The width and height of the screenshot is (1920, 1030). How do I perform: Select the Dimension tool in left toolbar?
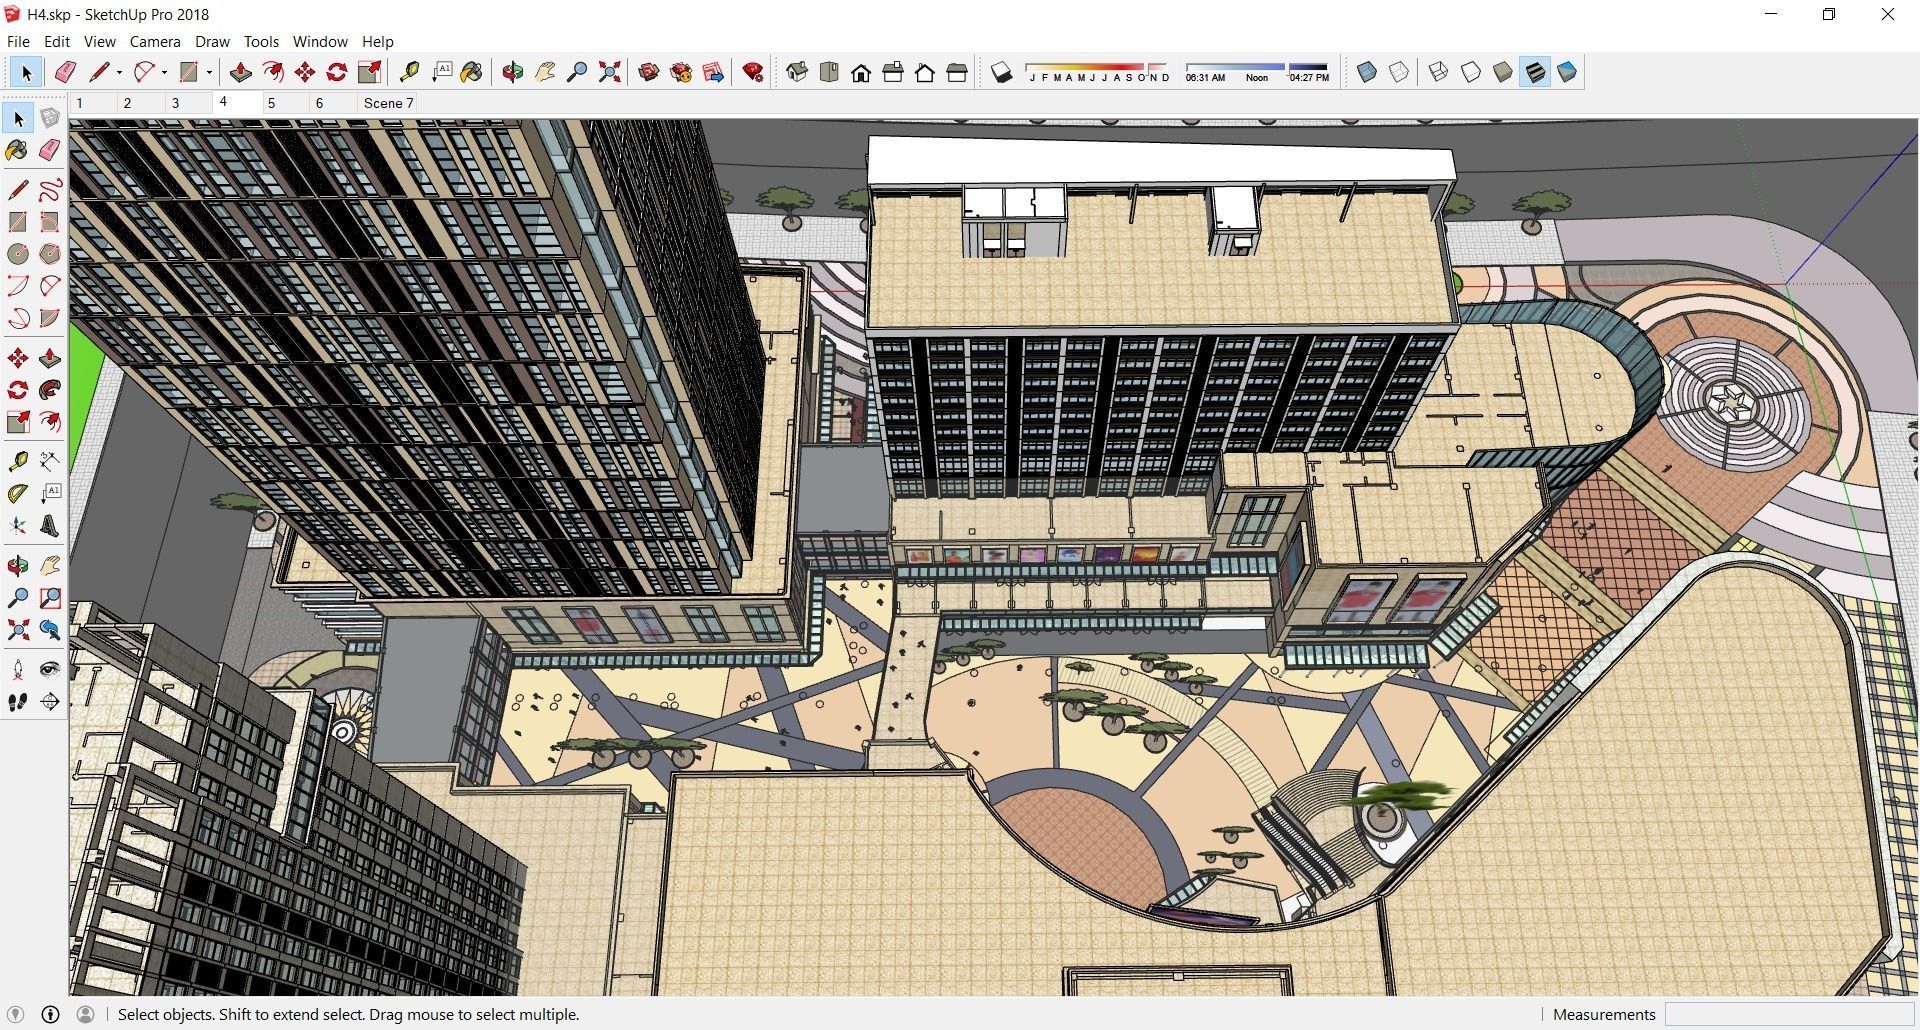[x=49, y=461]
